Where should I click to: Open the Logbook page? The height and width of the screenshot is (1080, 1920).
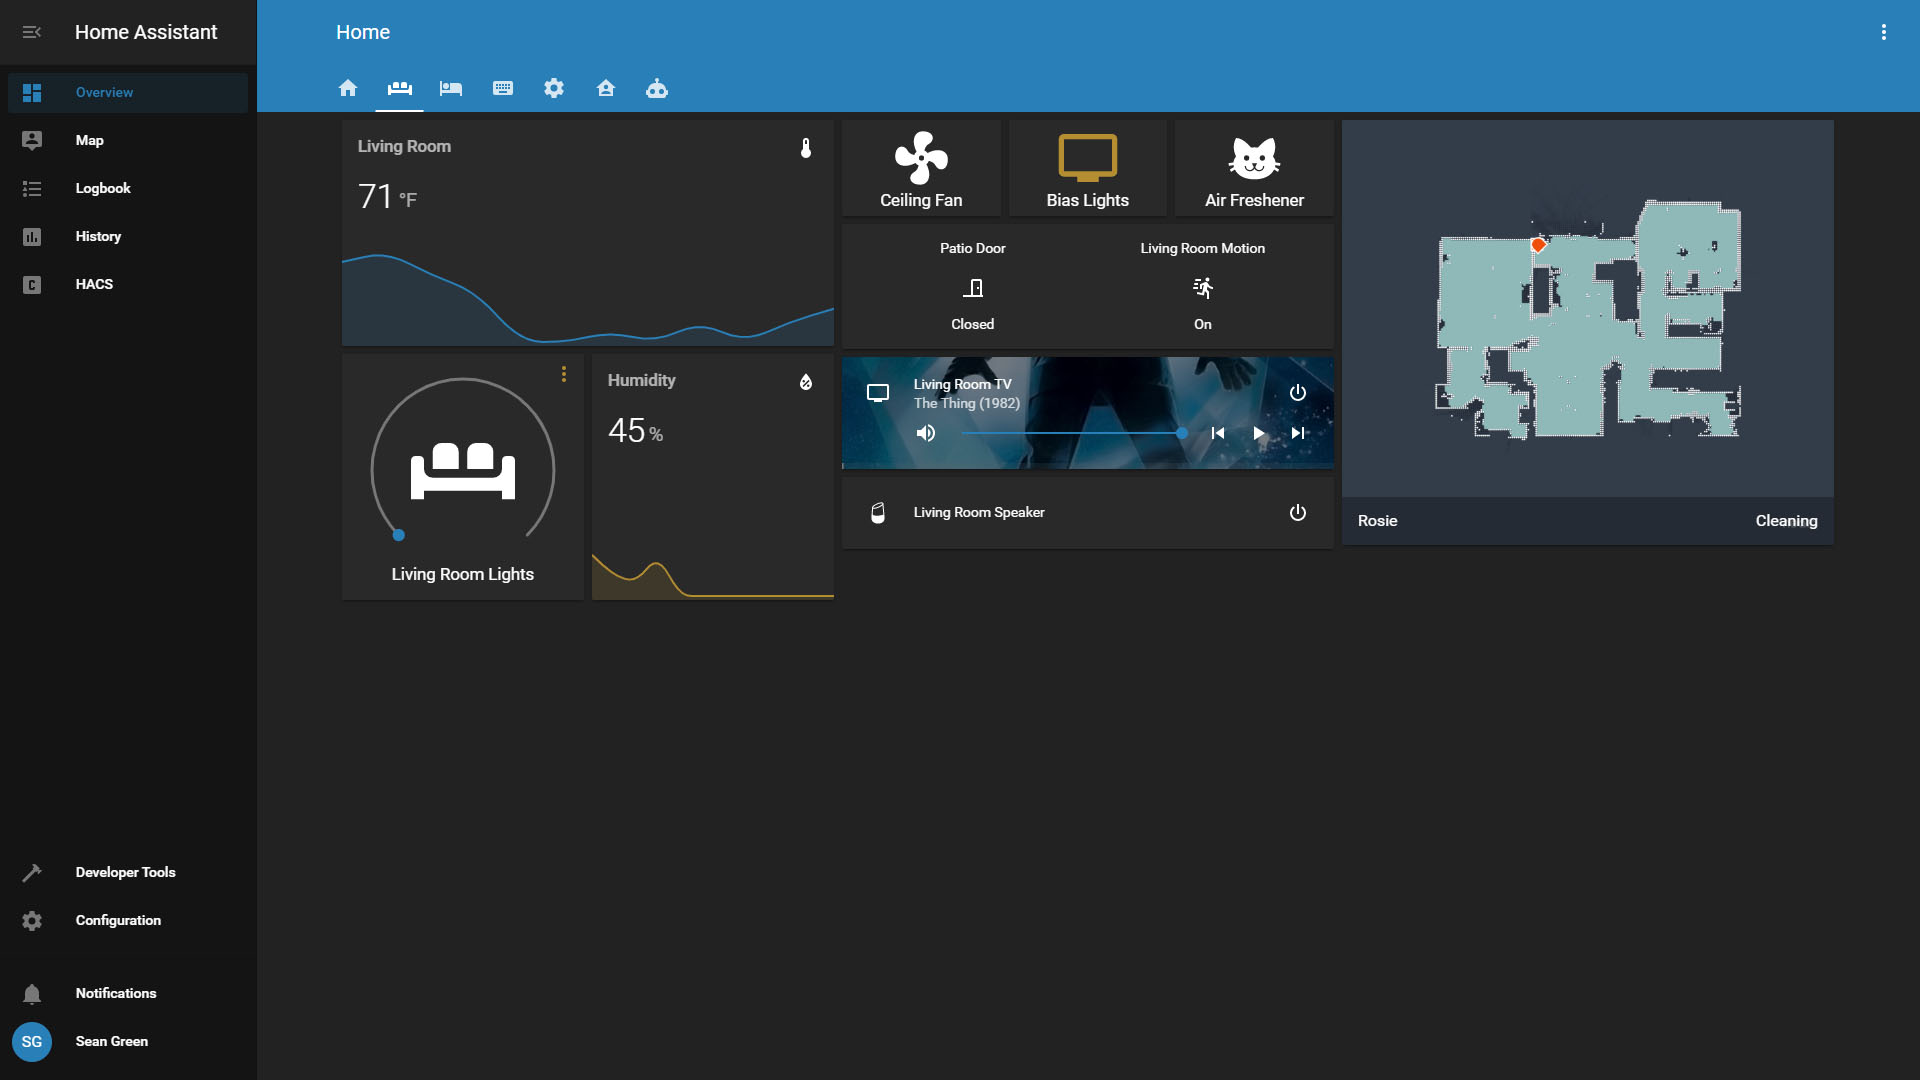click(x=128, y=188)
